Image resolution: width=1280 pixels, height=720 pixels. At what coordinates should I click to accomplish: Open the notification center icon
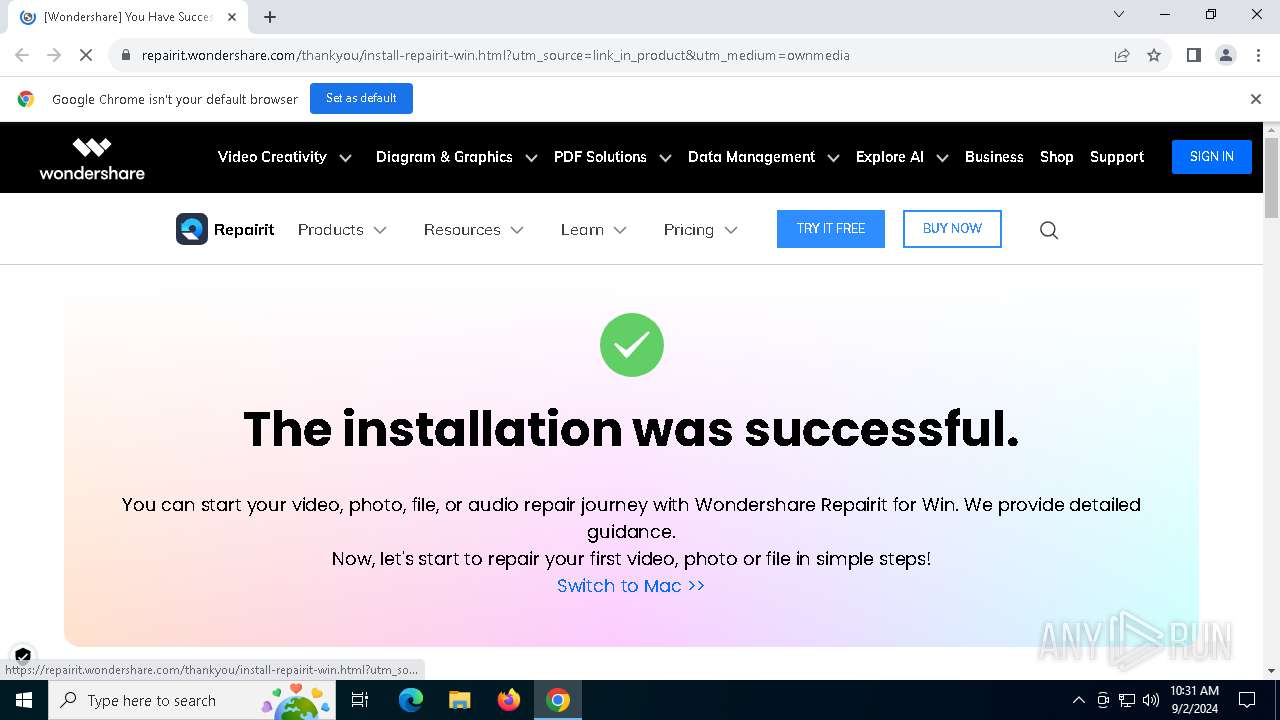click(x=1247, y=700)
